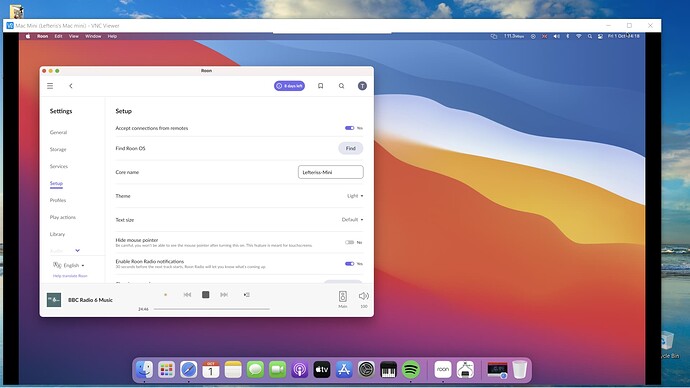The width and height of the screenshot is (690, 388).
Task: Open System Preferences in the Dock
Action: click(366, 370)
